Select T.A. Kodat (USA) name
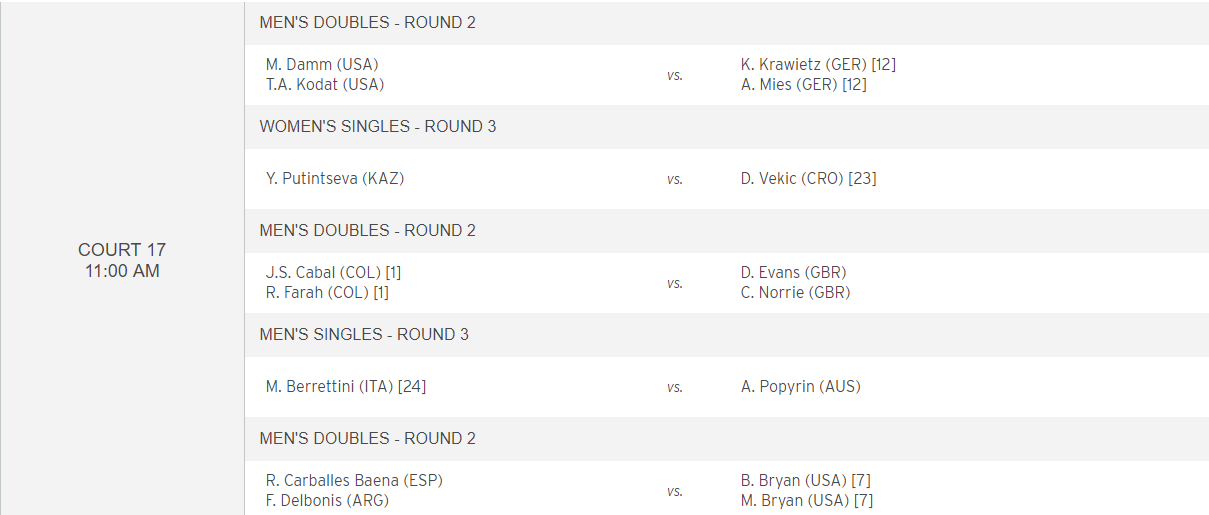The width and height of the screenshot is (1209, 515). (x=325, y=85)
